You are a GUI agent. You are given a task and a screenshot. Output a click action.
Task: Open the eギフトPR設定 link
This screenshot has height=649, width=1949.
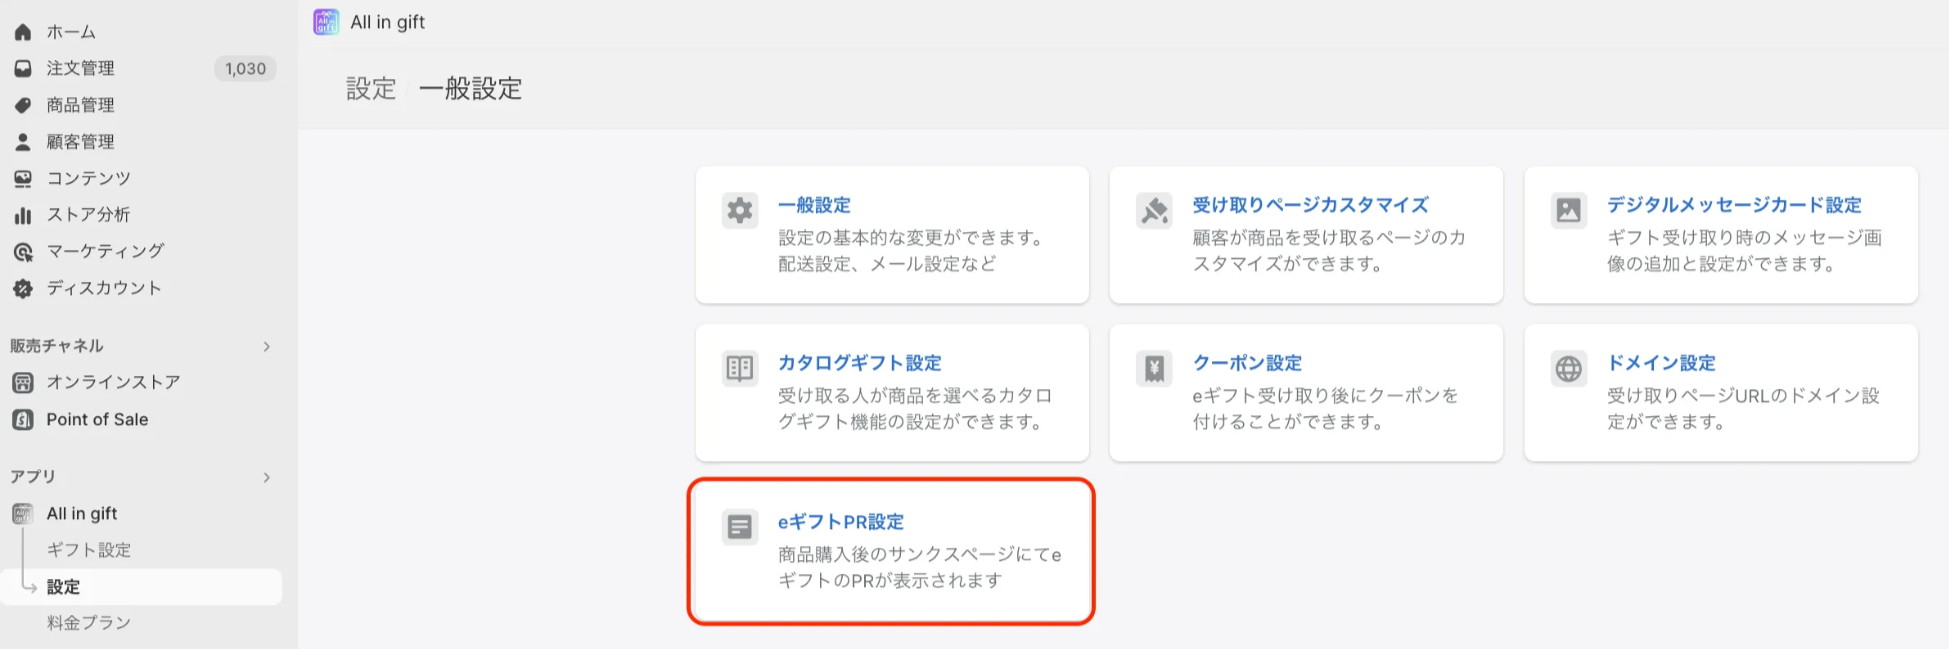pyautogui.click(x=840, y=522)
